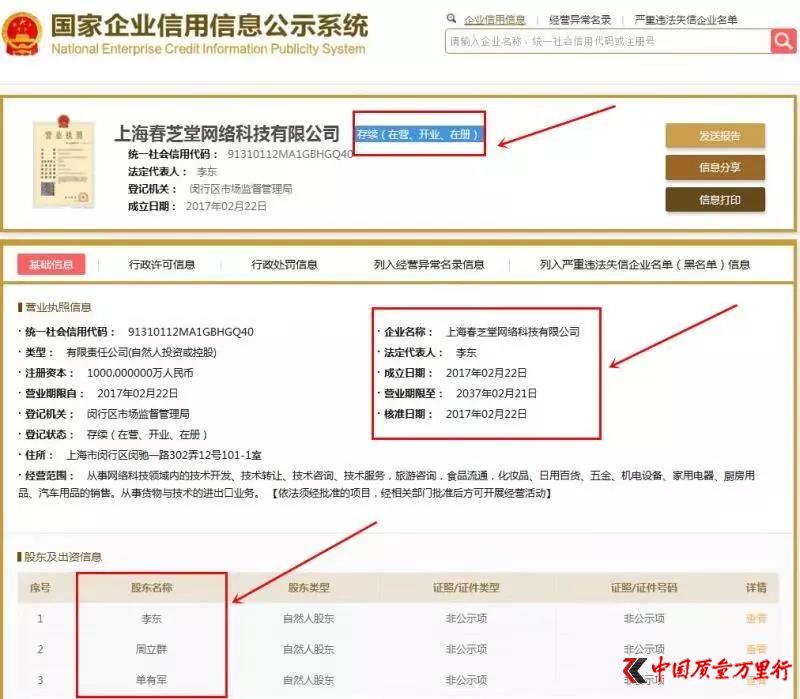Open the details link for shareholder 周立群
800x699 pixels.
pyautogui.click(x=756, y=649)
